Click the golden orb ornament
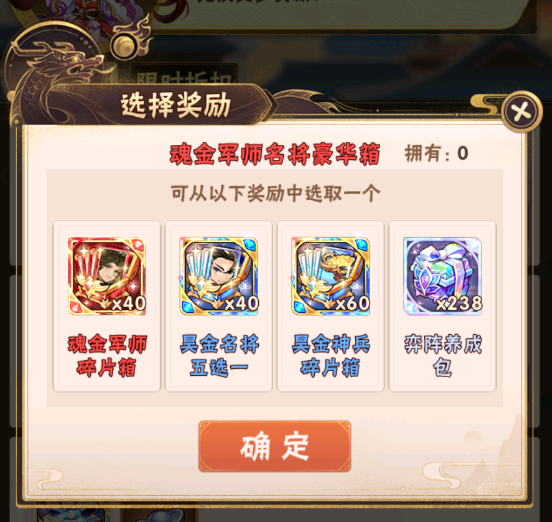The image size is (552, 522). coord(124,46)
